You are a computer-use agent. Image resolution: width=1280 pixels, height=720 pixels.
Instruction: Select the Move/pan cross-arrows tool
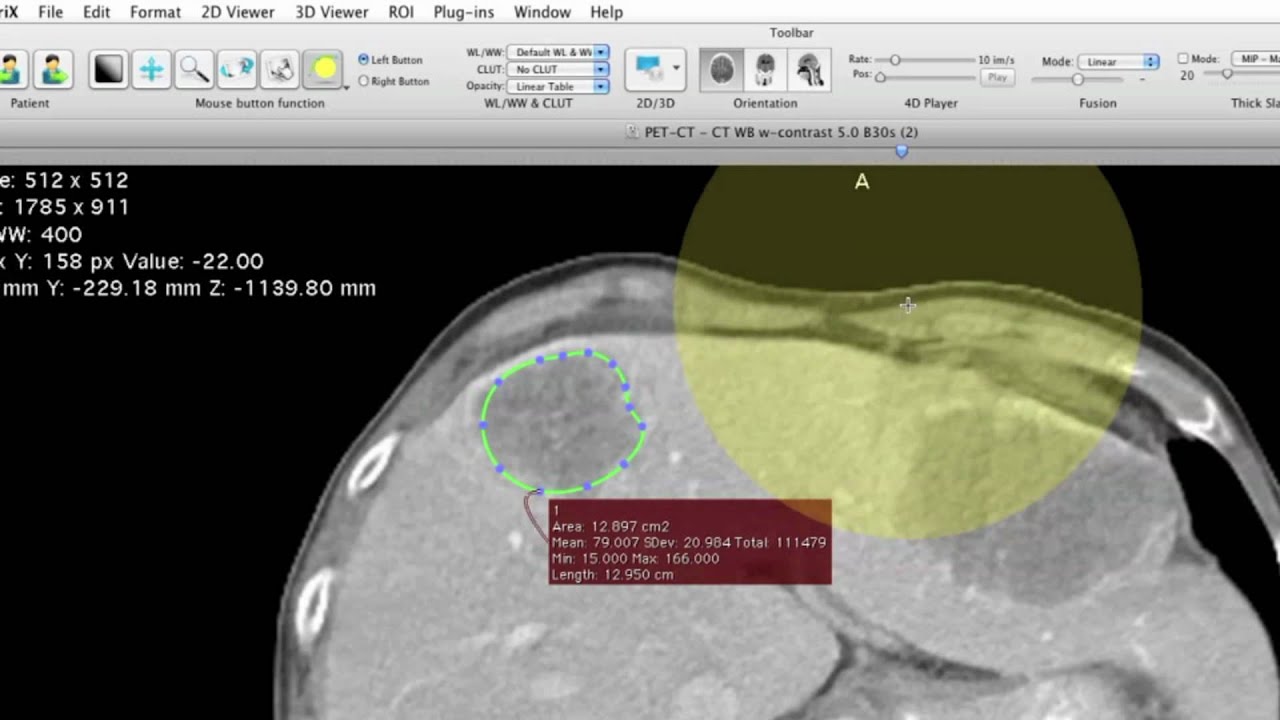151,69
